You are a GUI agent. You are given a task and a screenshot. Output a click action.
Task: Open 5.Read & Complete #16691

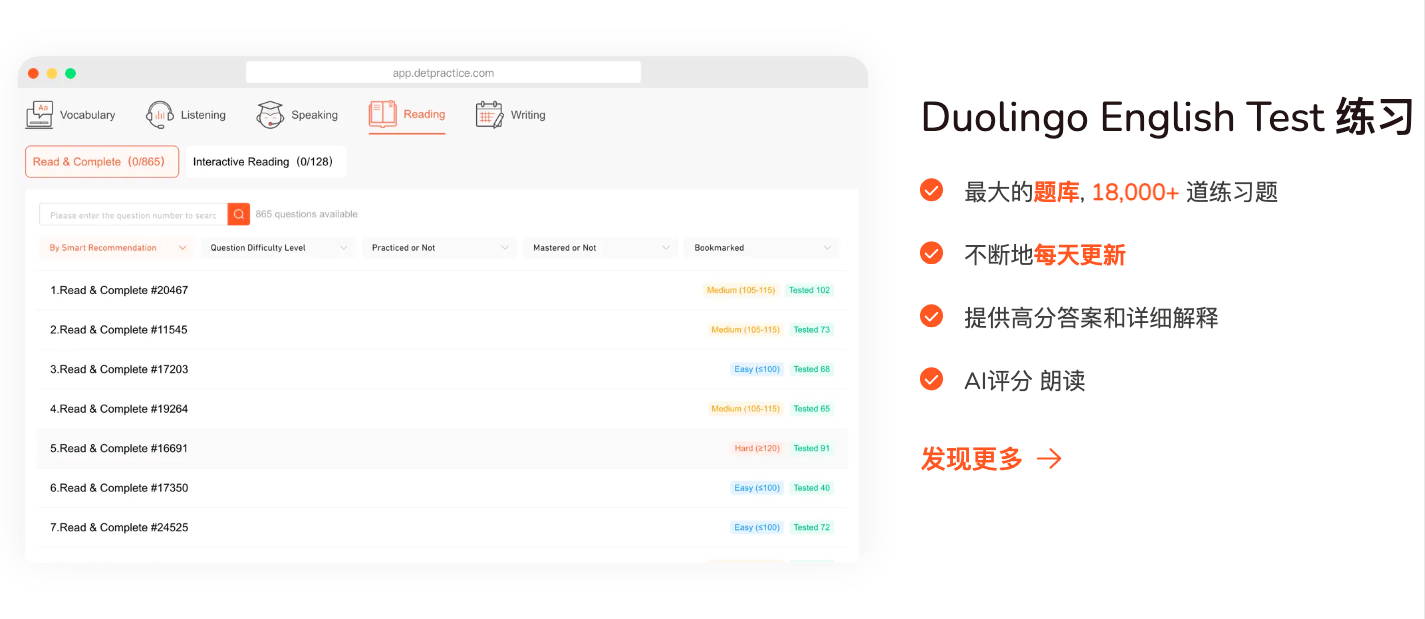[x=442, y=448]
